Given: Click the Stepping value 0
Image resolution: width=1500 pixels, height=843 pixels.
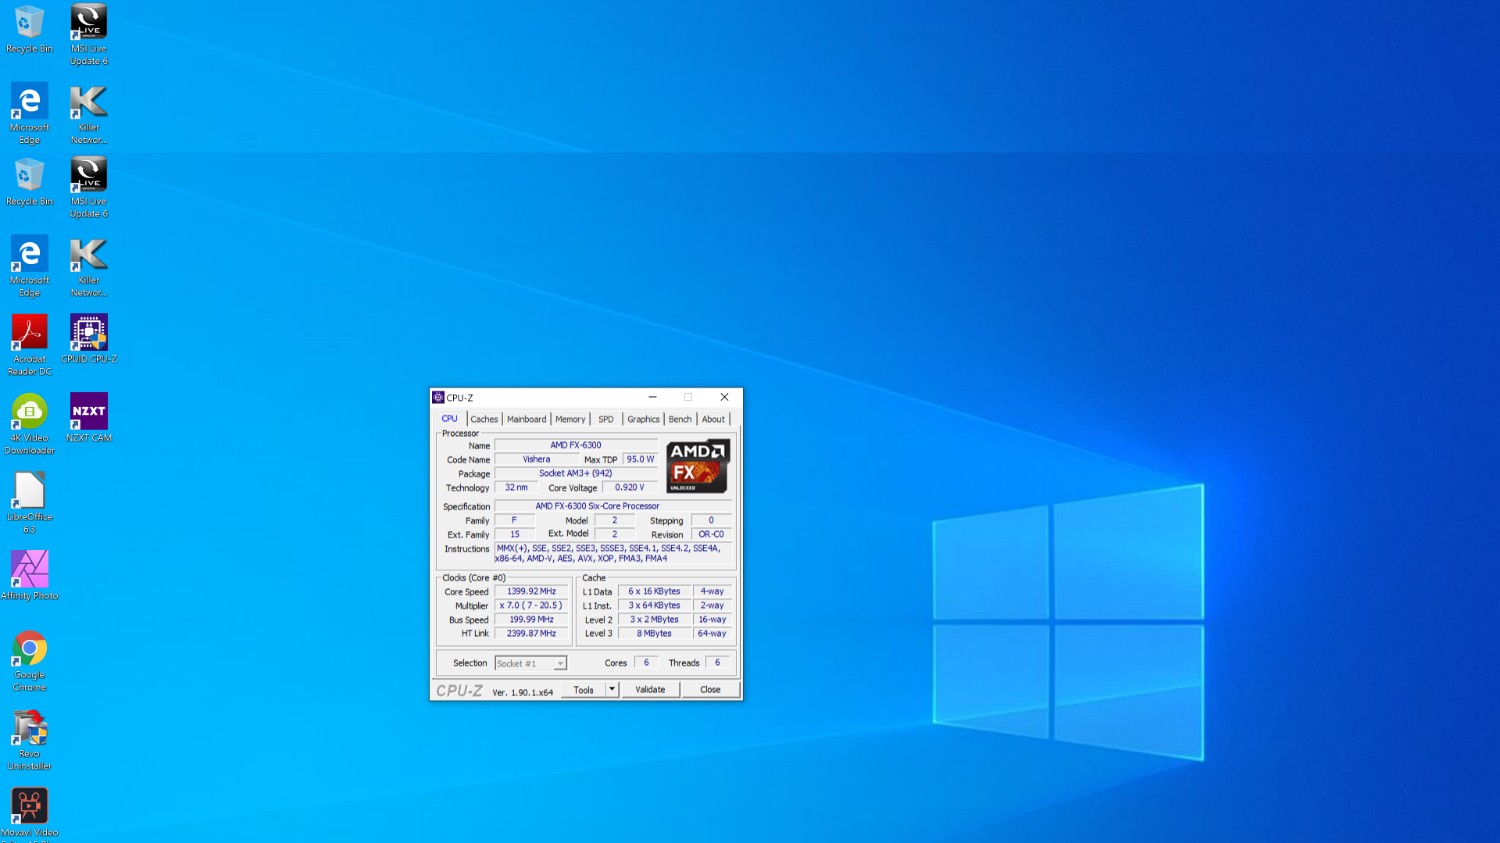Looking at the screenshot, I should 711,520.
